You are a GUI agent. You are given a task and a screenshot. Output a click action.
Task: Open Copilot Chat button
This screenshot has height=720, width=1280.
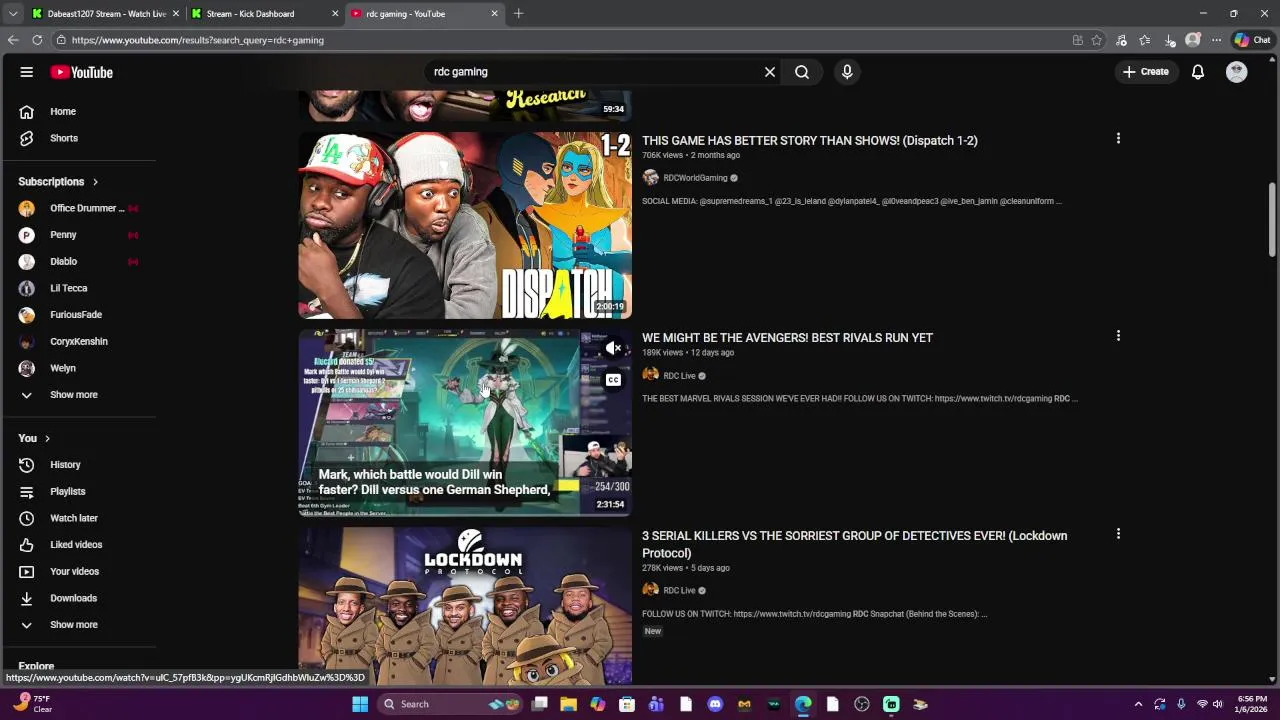point(1252,40)
